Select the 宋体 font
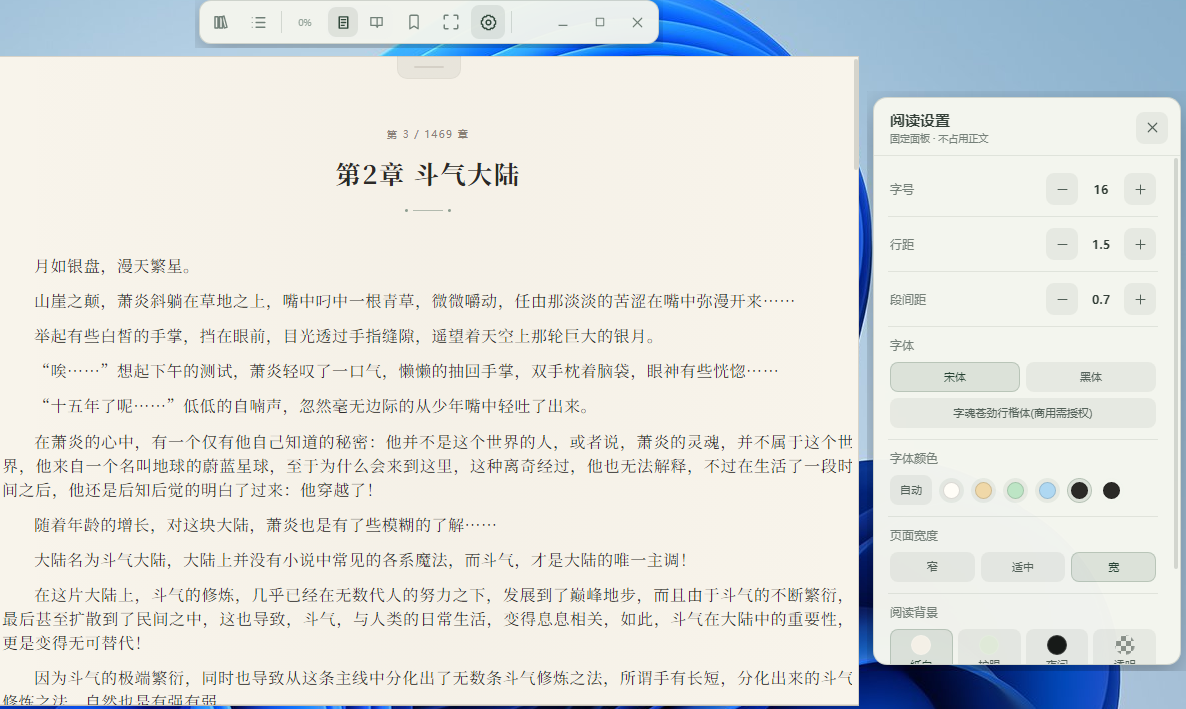This screenshot has width=1186, height=709. tap(955, 377)
